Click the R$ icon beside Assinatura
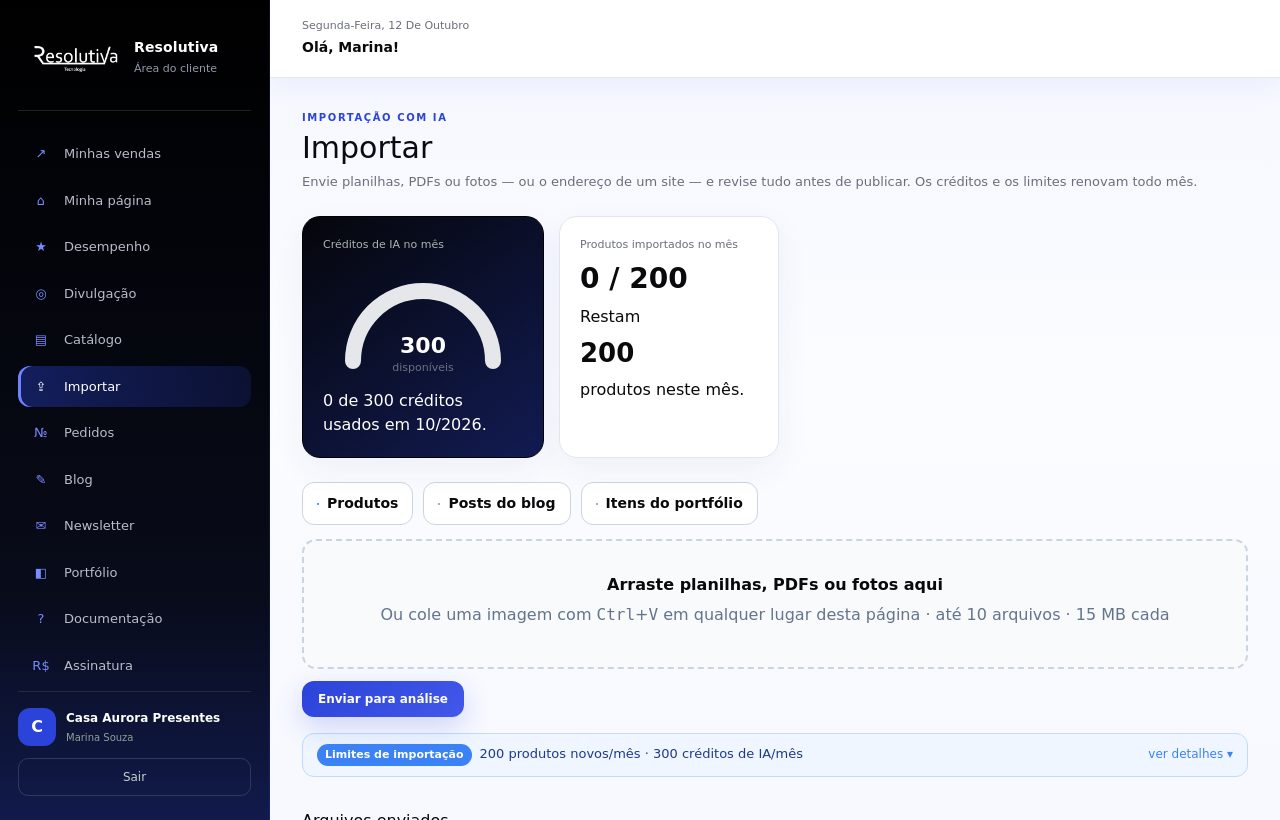The image size is (1280, 820). tap(41, 666)
